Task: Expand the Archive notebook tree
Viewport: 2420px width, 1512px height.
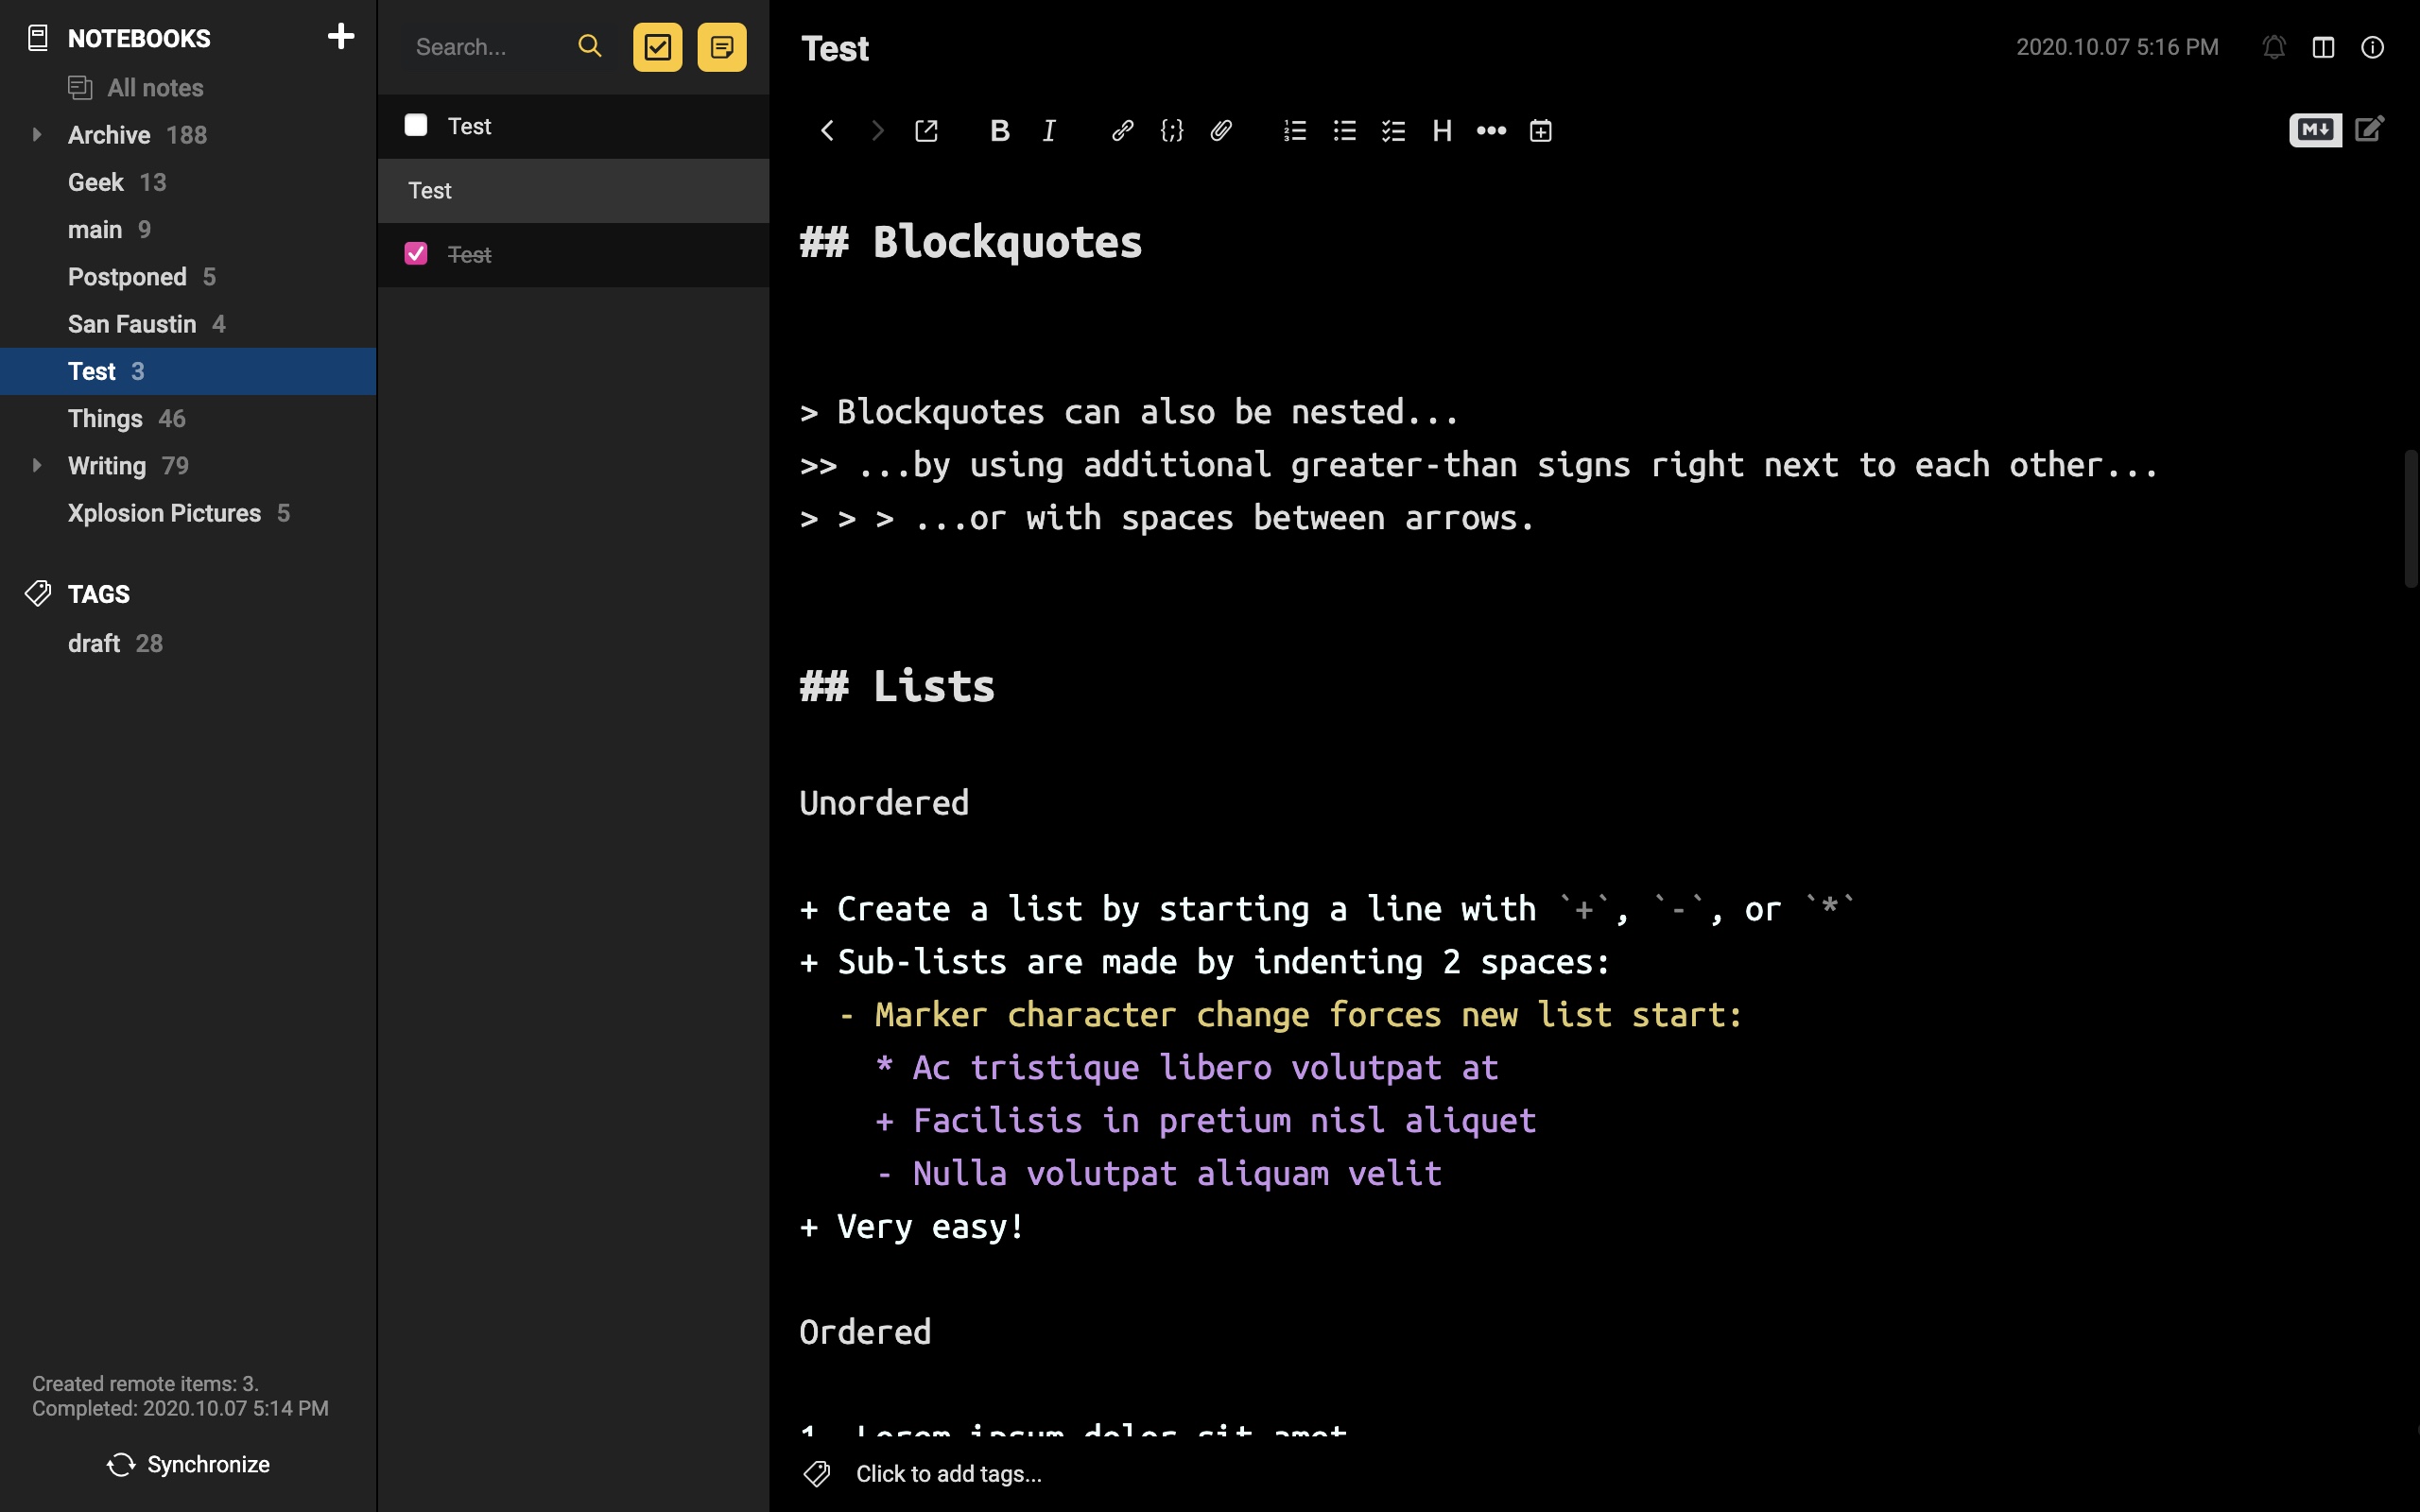Action: 37,135
